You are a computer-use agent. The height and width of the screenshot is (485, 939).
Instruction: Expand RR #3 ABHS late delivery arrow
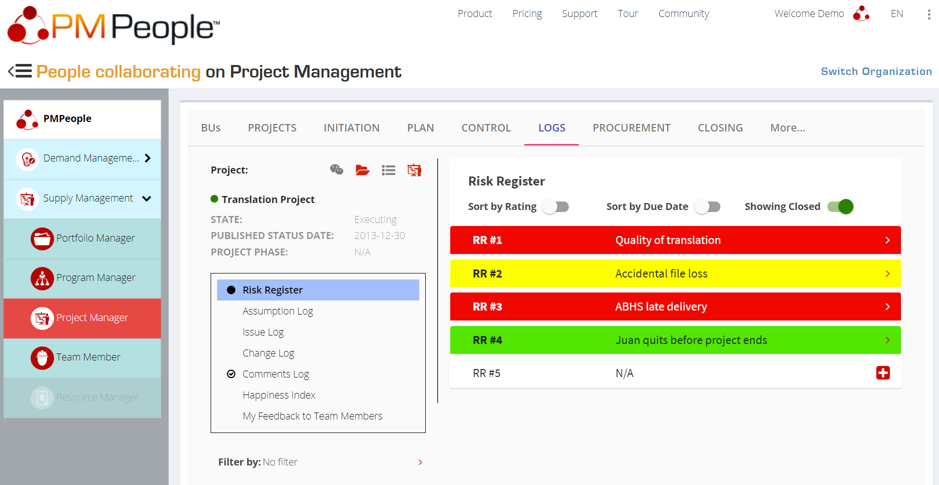point(887,307)
